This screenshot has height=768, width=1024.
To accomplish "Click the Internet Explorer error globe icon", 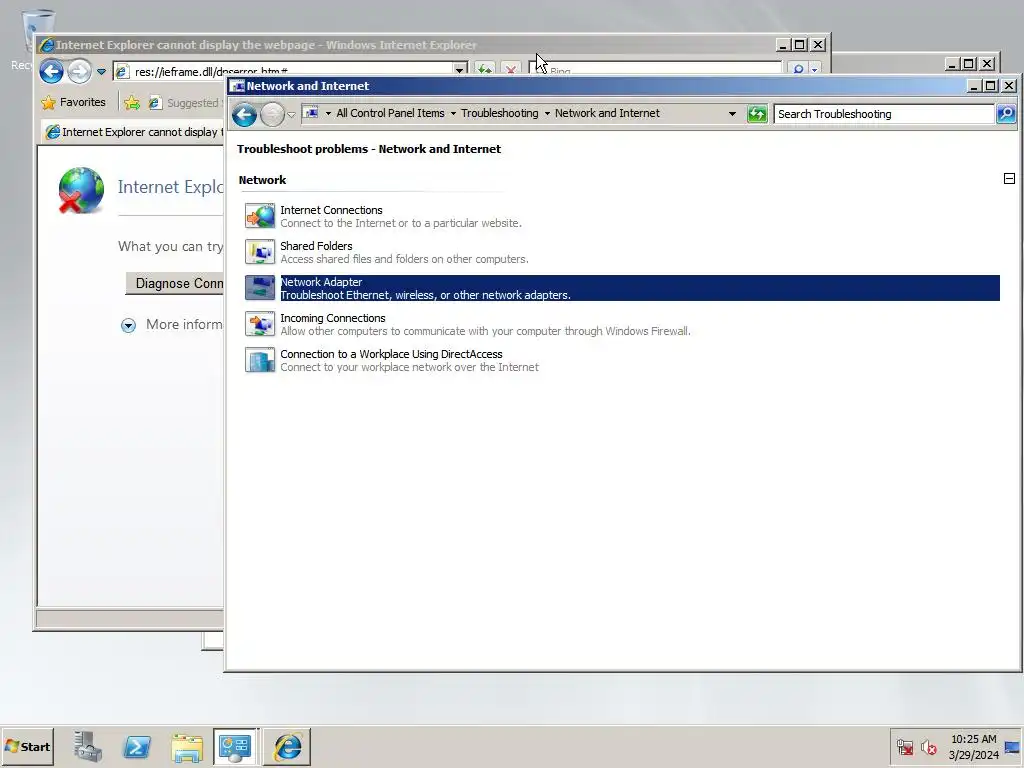I will (x=81, y=190).
